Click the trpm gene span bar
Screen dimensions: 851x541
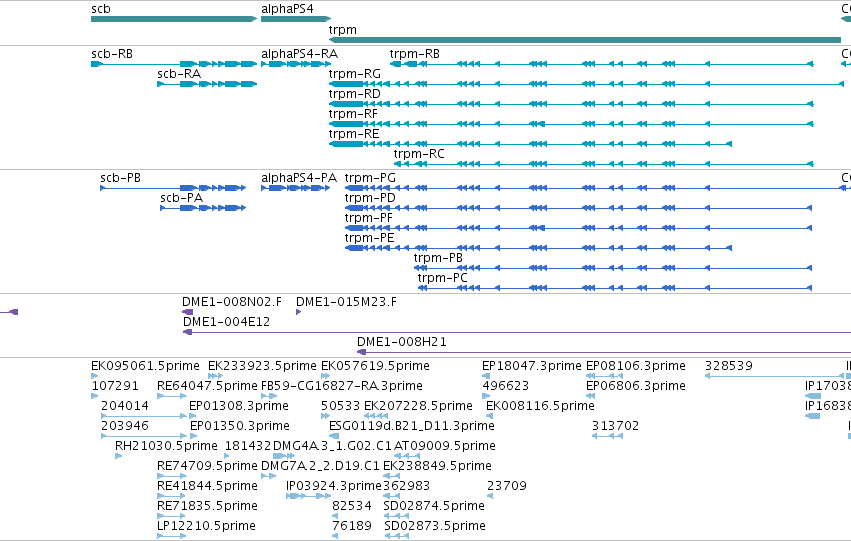tap(585, 40)
